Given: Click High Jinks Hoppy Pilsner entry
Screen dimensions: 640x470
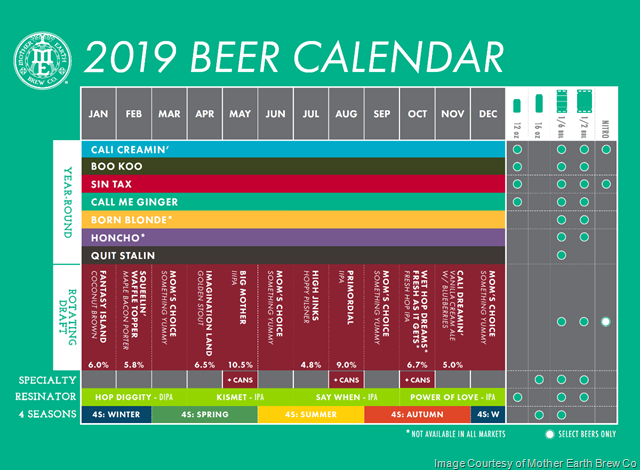Looking at the screenshot, I should point(311,317).
